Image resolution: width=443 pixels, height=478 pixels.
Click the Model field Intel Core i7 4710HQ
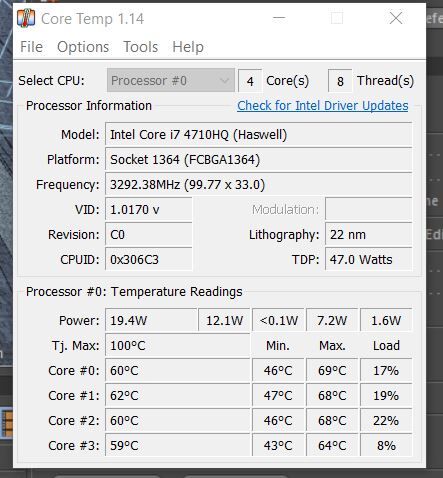pyautogui.click(x=259, y=135)
